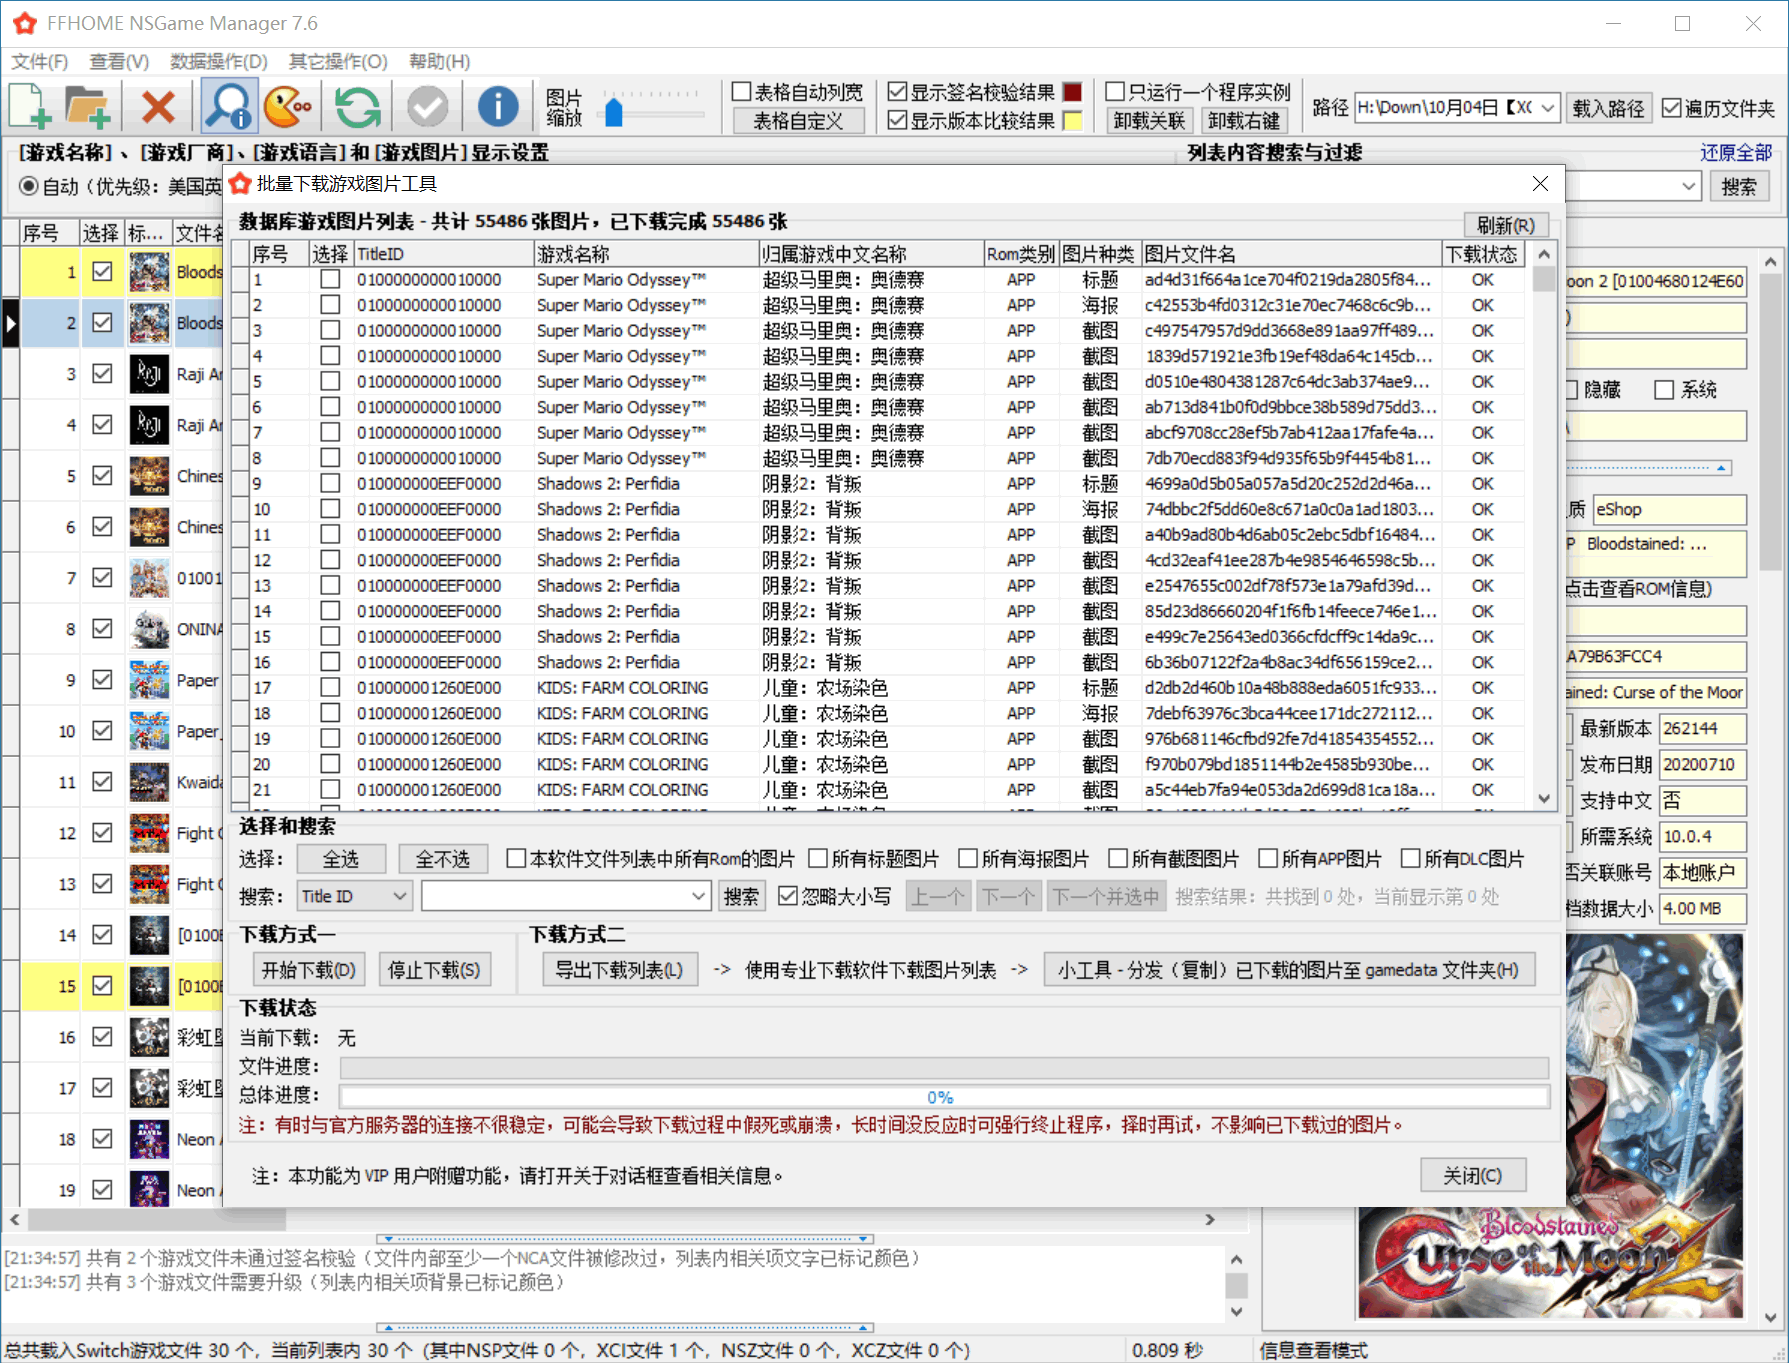This screenshot has width=1789, height=1363.
Task: Click right arrow of main list horizontal scrollbar
Action: coord(1210,1220)
